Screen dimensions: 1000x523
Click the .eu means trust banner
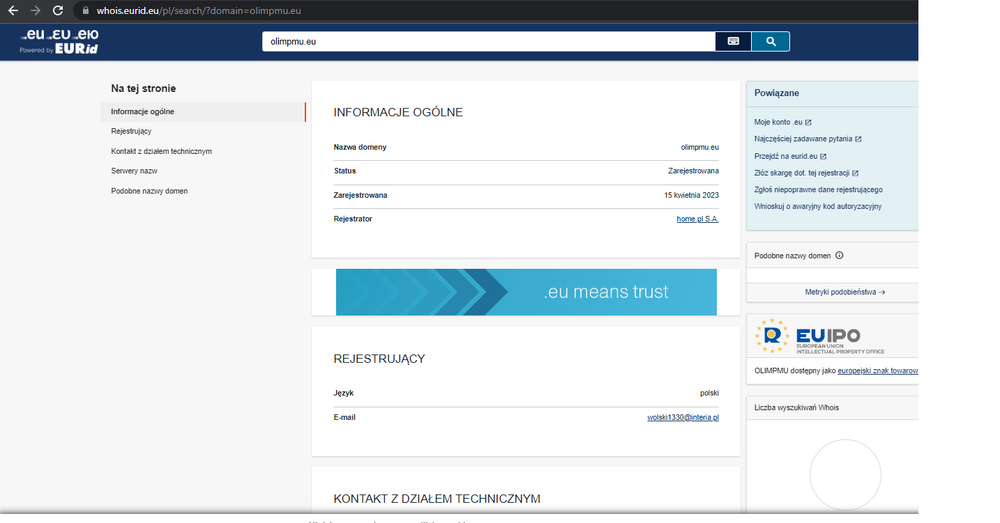[x=526, y=292]
